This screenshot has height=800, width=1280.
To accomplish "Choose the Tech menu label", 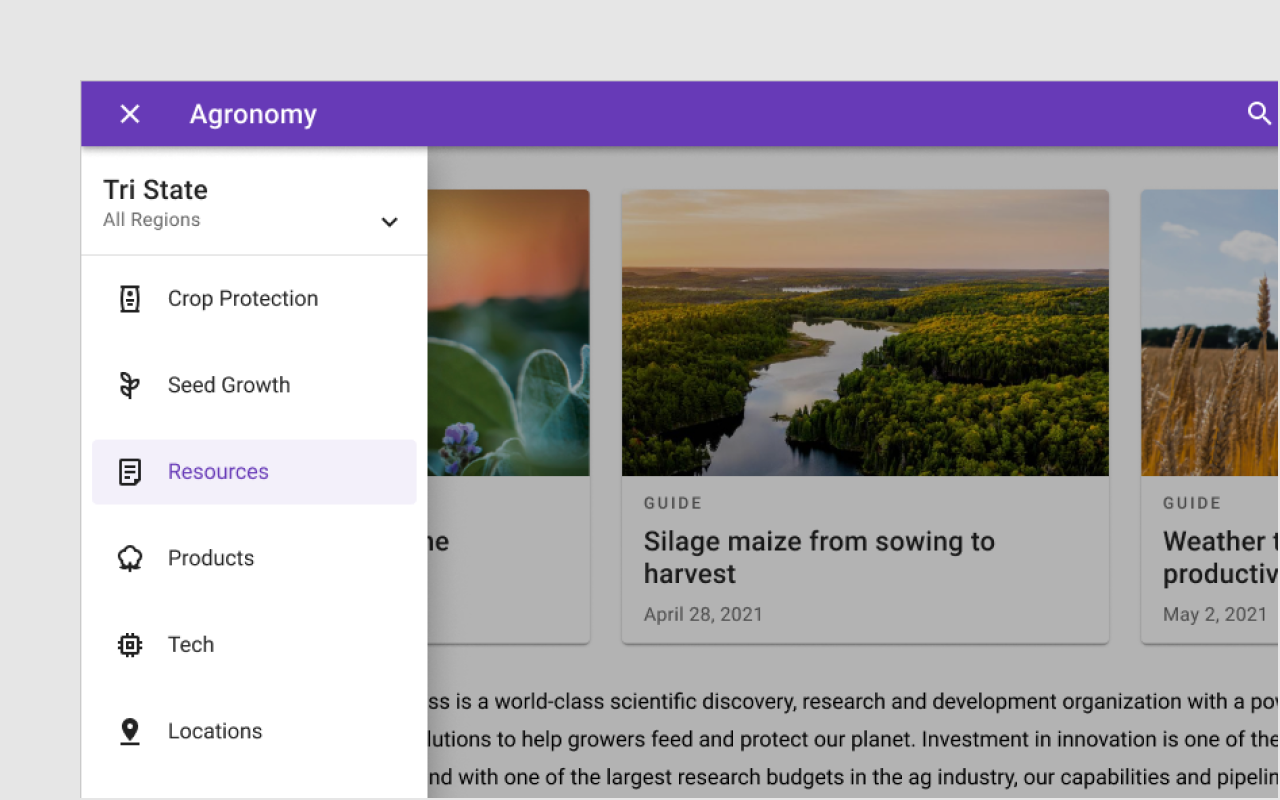I will (191, 645).
